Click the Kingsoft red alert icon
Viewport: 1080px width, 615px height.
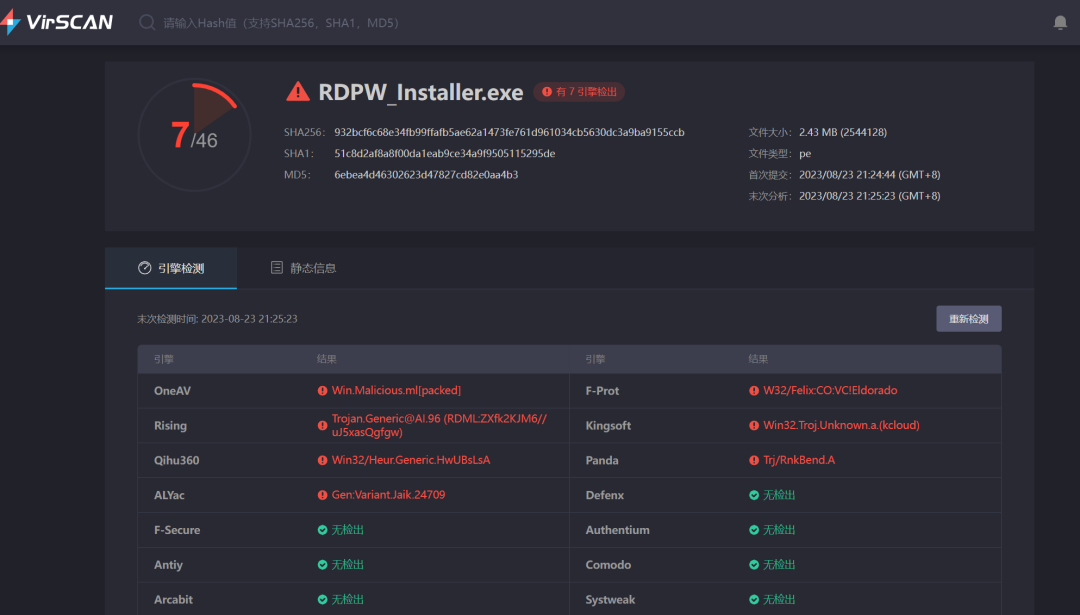[755, 426]
